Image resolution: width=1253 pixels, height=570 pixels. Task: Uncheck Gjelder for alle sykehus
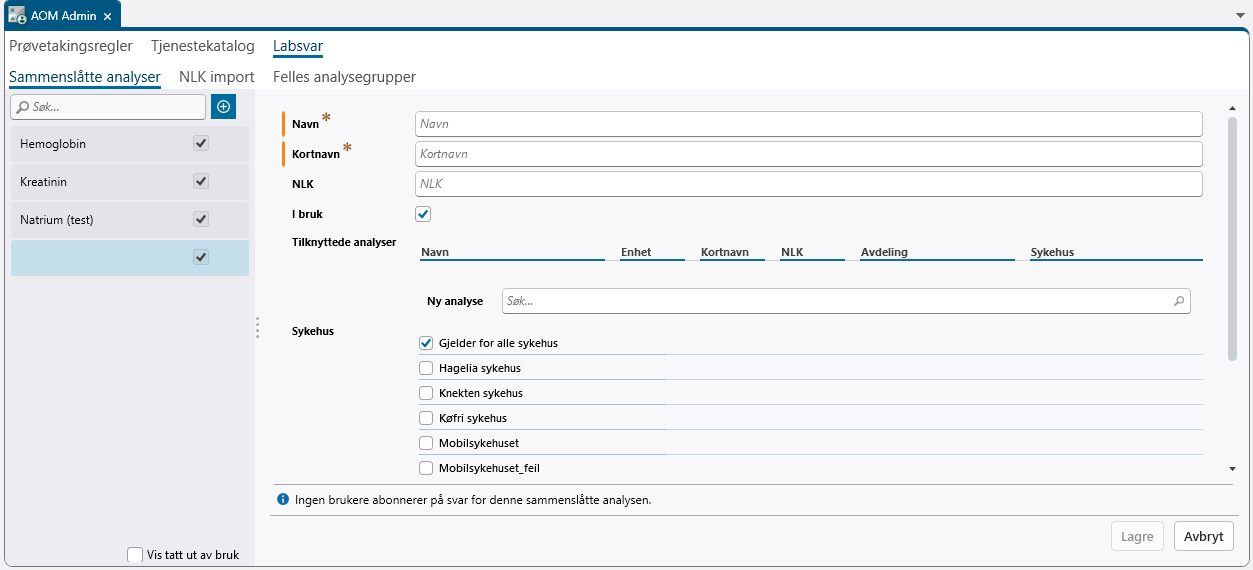[426, 343]
